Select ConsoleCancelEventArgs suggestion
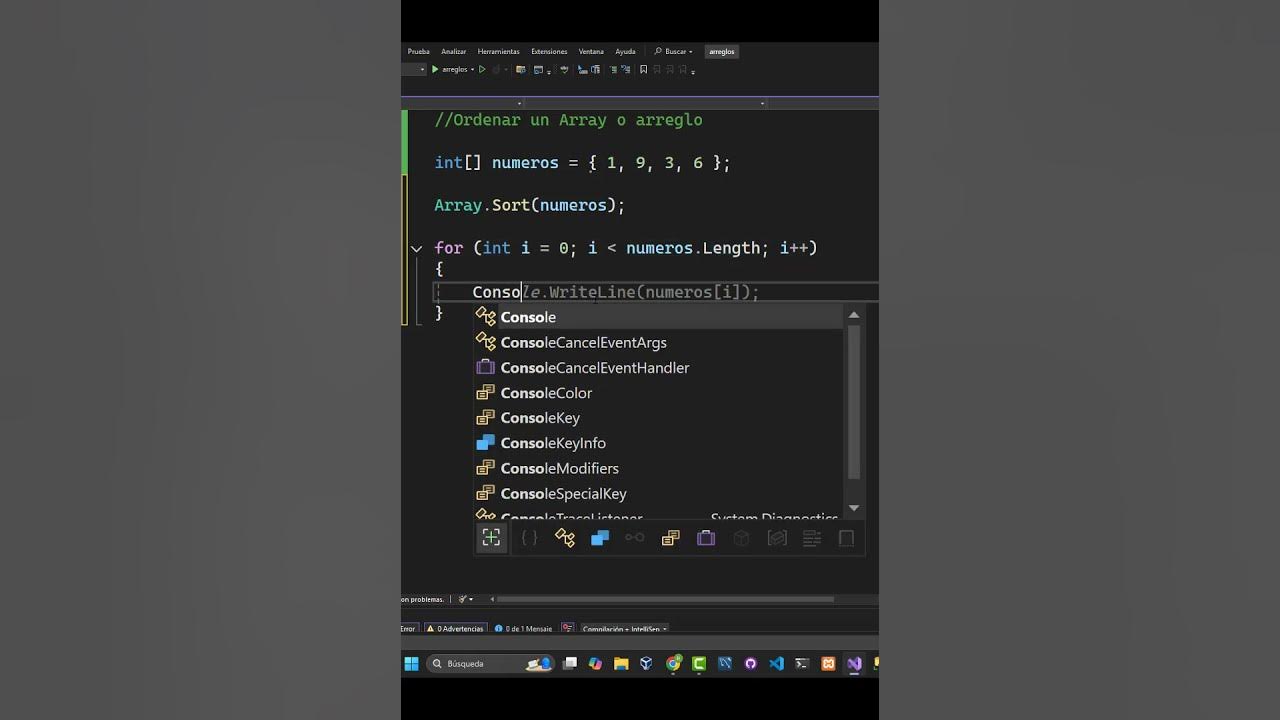 (x=658, y=342)
